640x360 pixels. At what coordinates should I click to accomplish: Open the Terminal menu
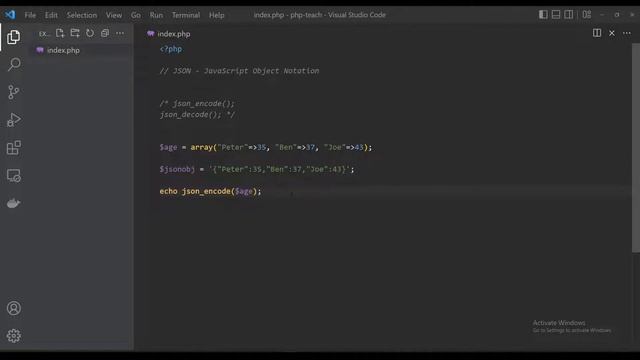pyautogui.click(x=186, y=15)
